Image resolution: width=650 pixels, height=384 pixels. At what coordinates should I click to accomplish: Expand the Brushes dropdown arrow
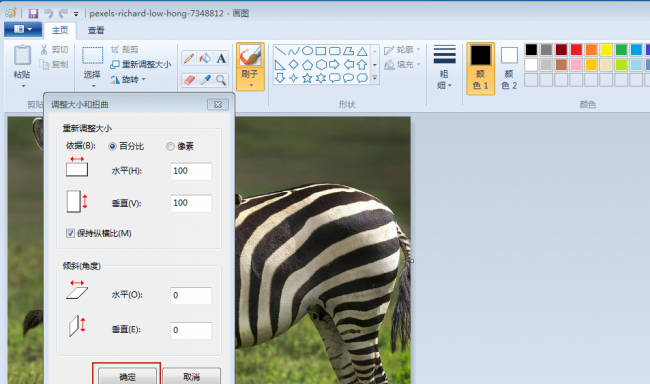tap(251, 85)
